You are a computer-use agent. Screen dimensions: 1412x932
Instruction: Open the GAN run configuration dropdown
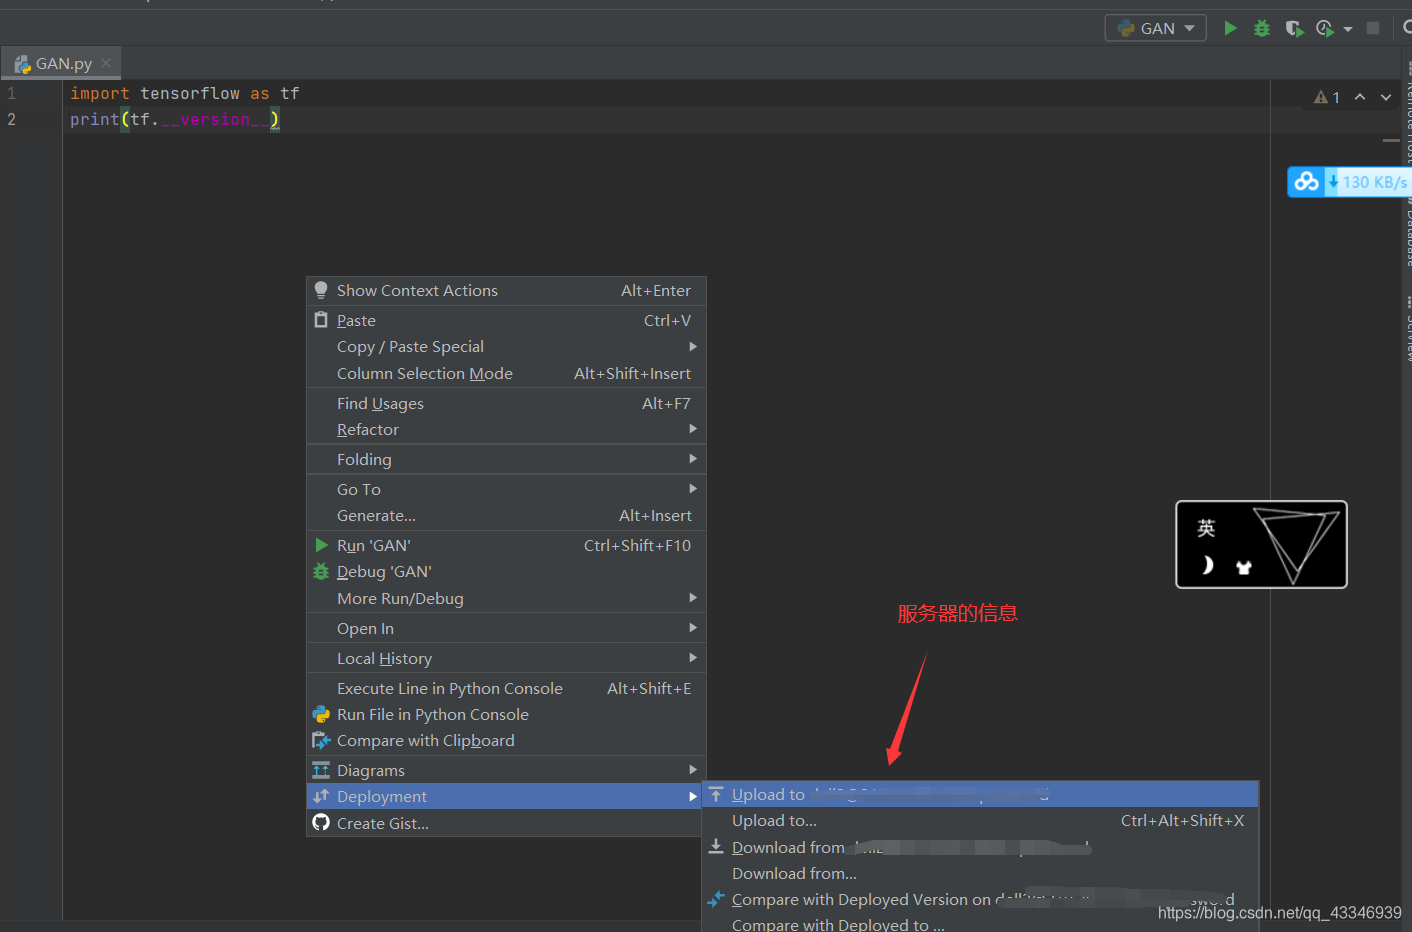coord(1155,28)
